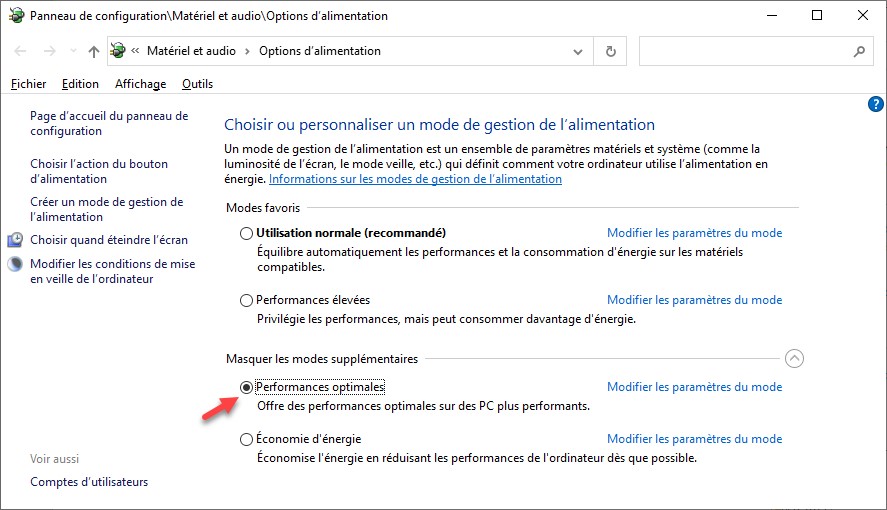Modify settings for Performances optimales plan
The image size is (887, 510).
coord(694,387)
